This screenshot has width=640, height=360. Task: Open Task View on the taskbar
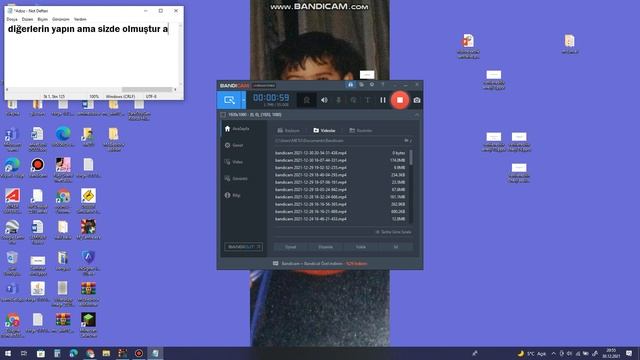(x=24, y=353)
